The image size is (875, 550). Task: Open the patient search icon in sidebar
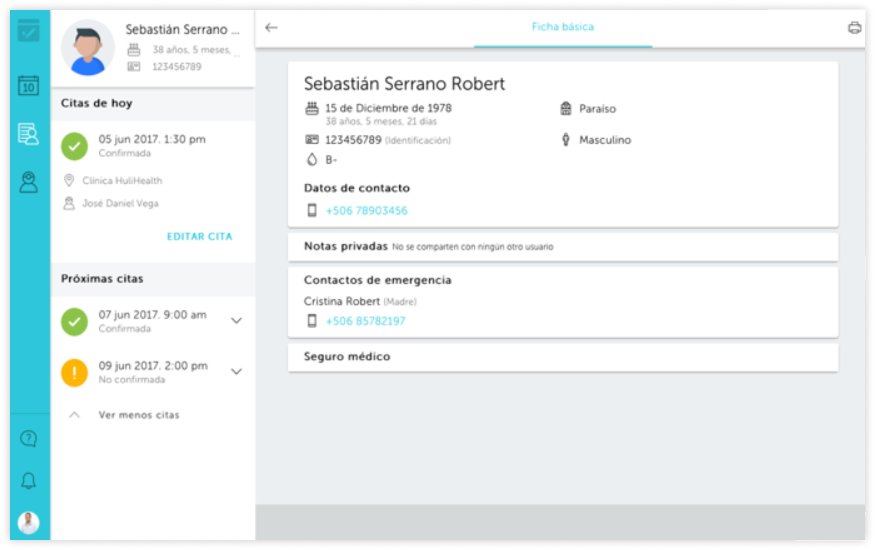[29, 133]
